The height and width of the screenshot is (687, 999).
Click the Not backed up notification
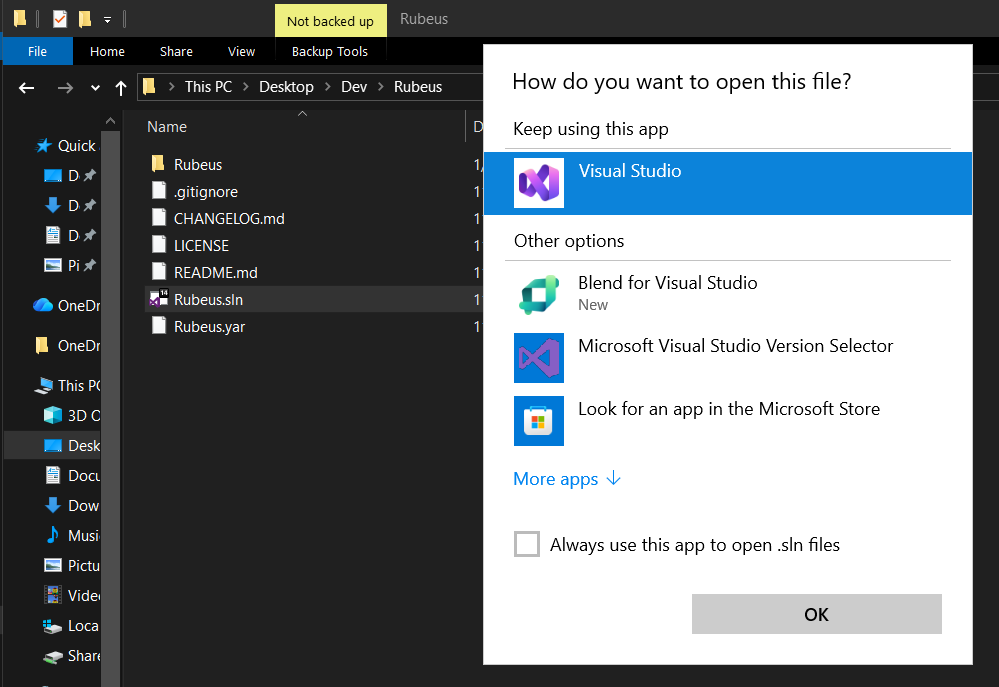(330, 19)
